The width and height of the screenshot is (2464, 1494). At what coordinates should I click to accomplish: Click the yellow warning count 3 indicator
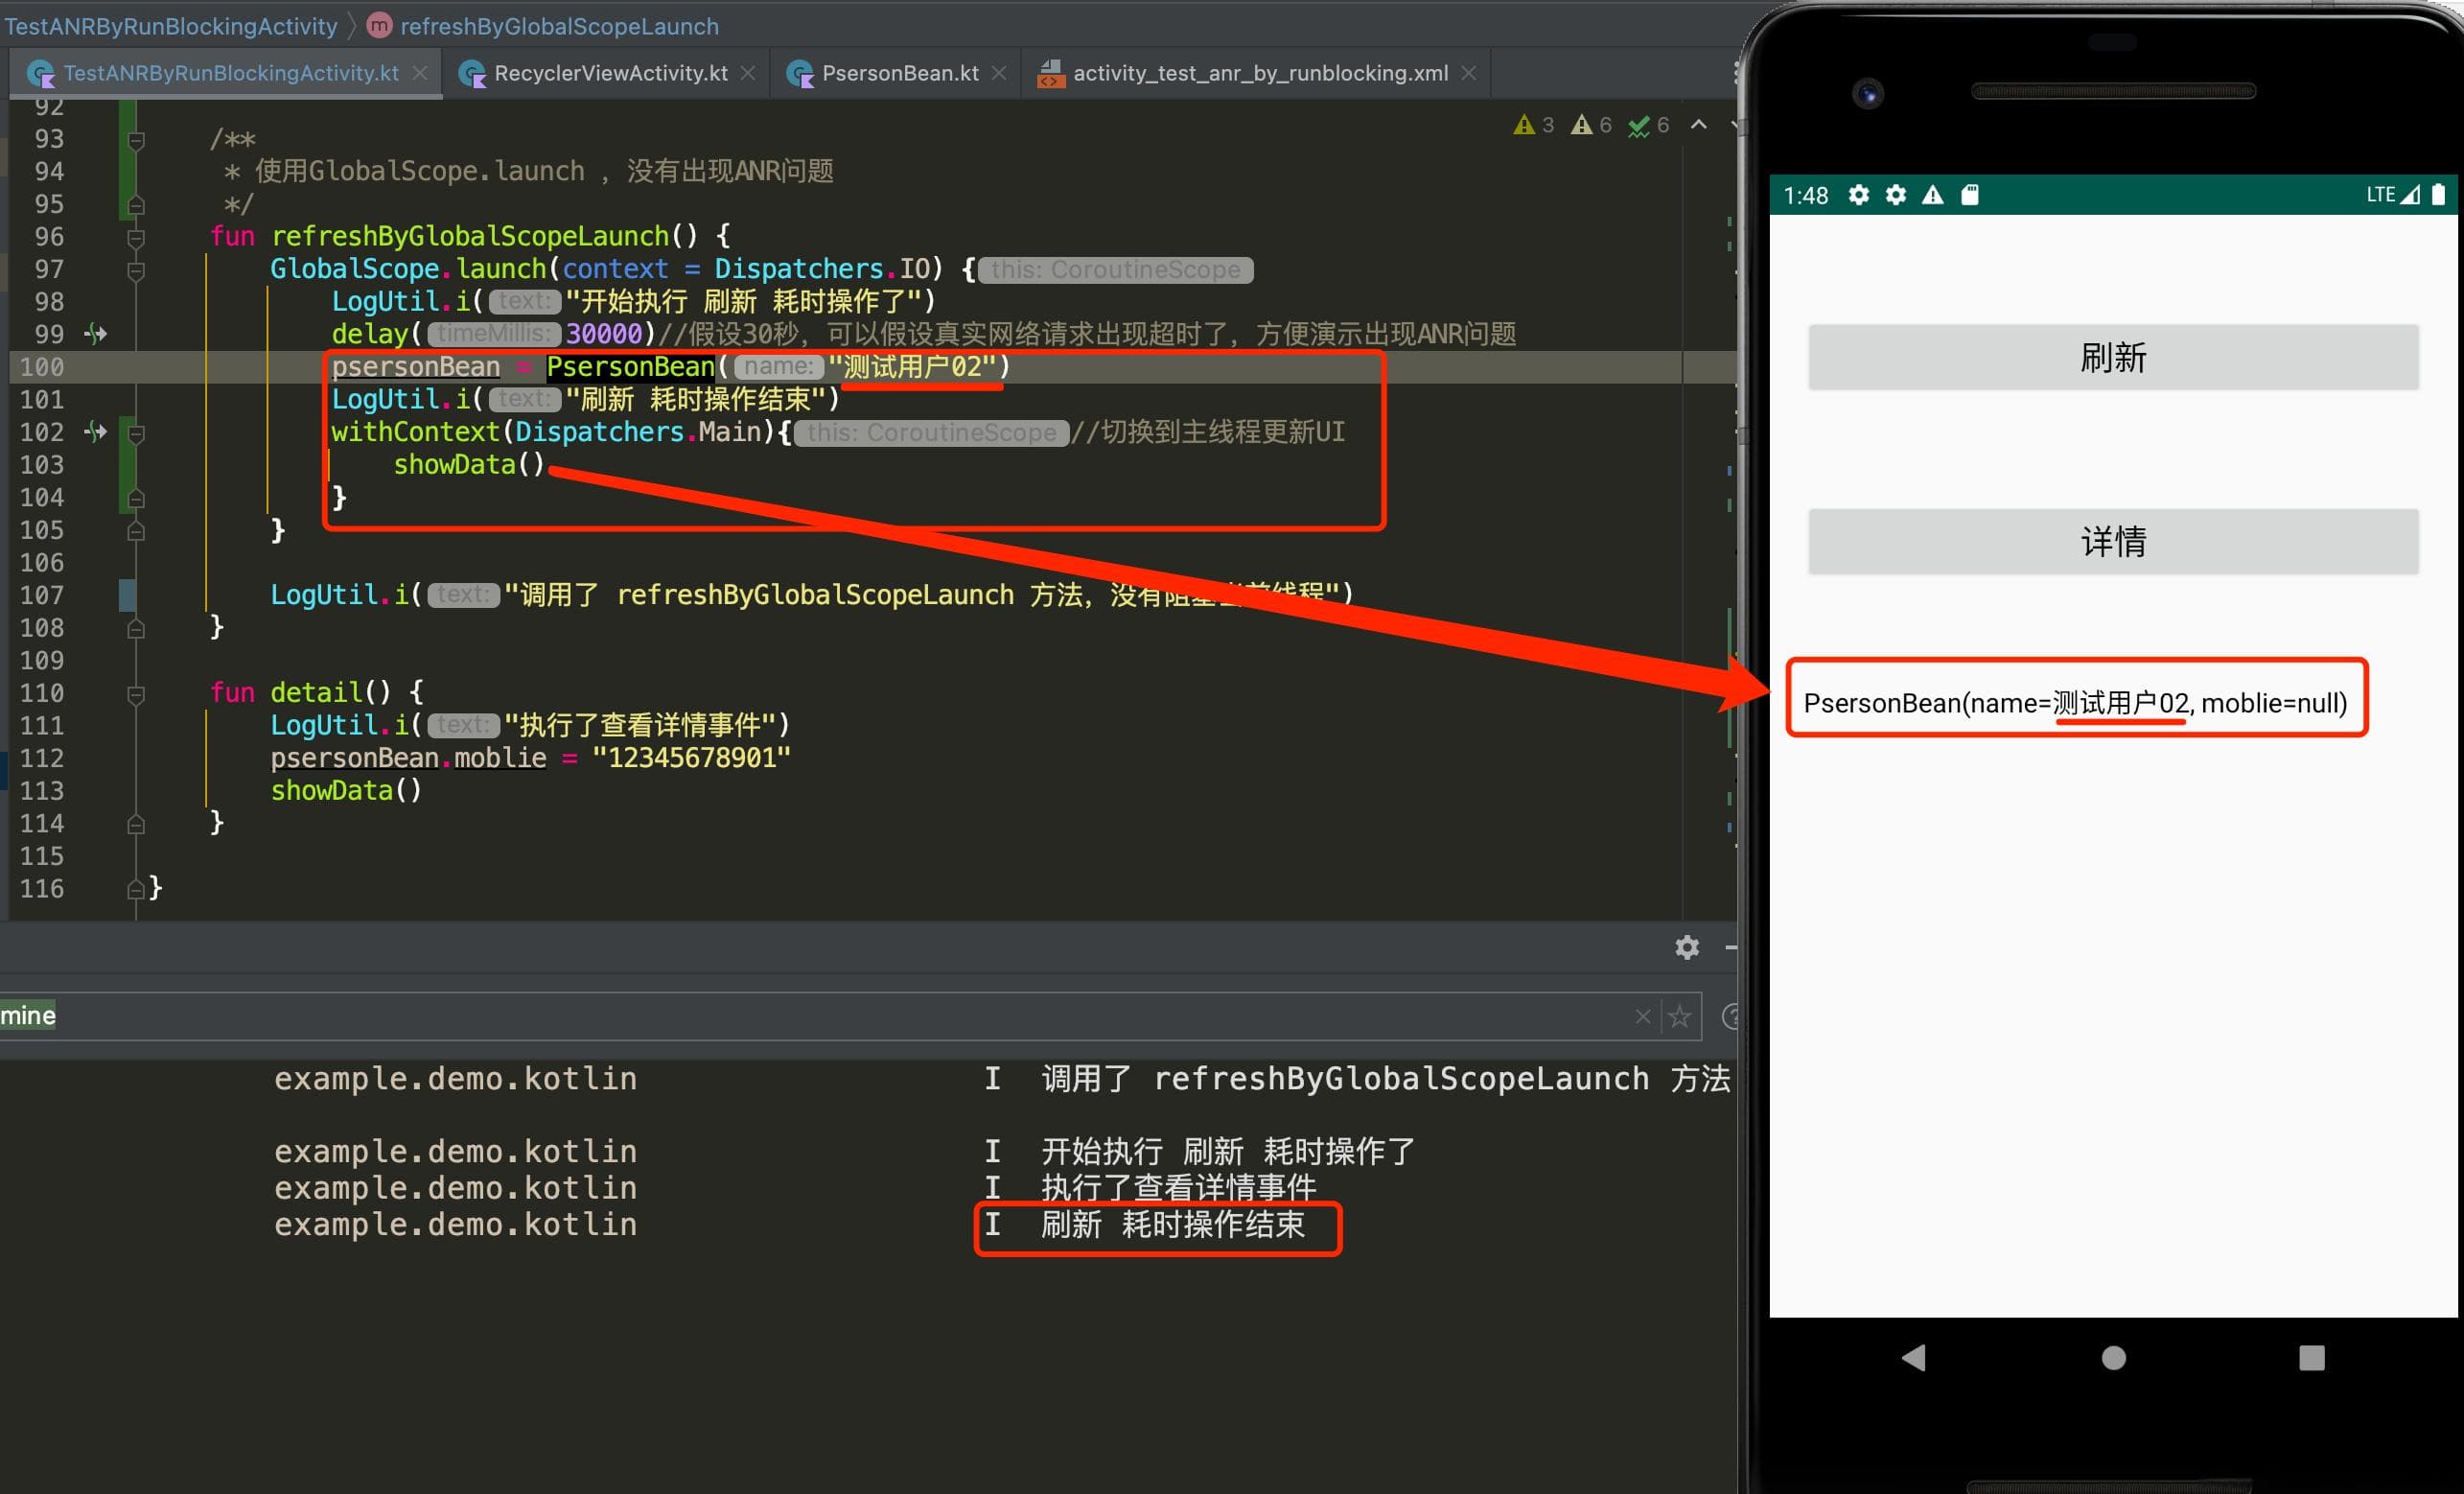pos(1534,125)
